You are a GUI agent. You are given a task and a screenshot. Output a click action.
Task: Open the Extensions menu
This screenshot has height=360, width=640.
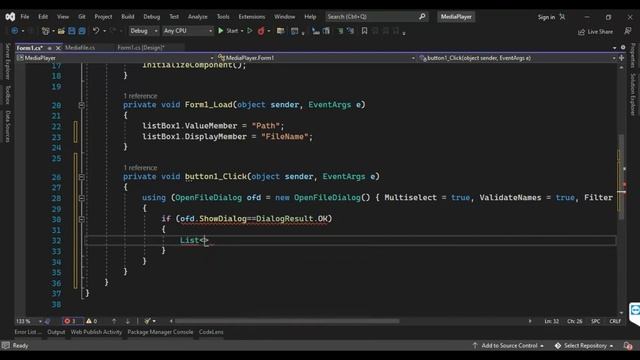click(251, 17)
